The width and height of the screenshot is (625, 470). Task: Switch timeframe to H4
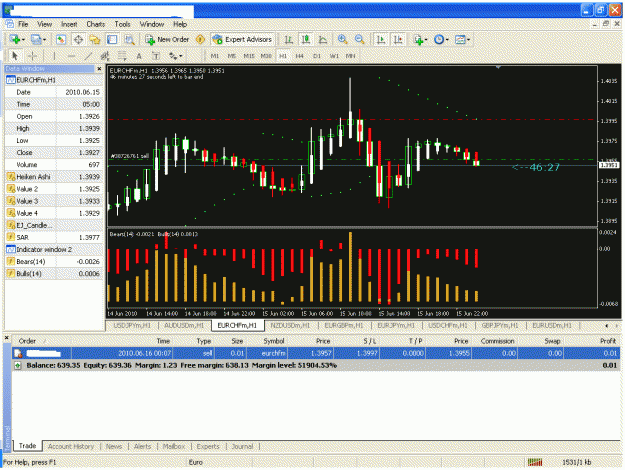coord(299,56)
